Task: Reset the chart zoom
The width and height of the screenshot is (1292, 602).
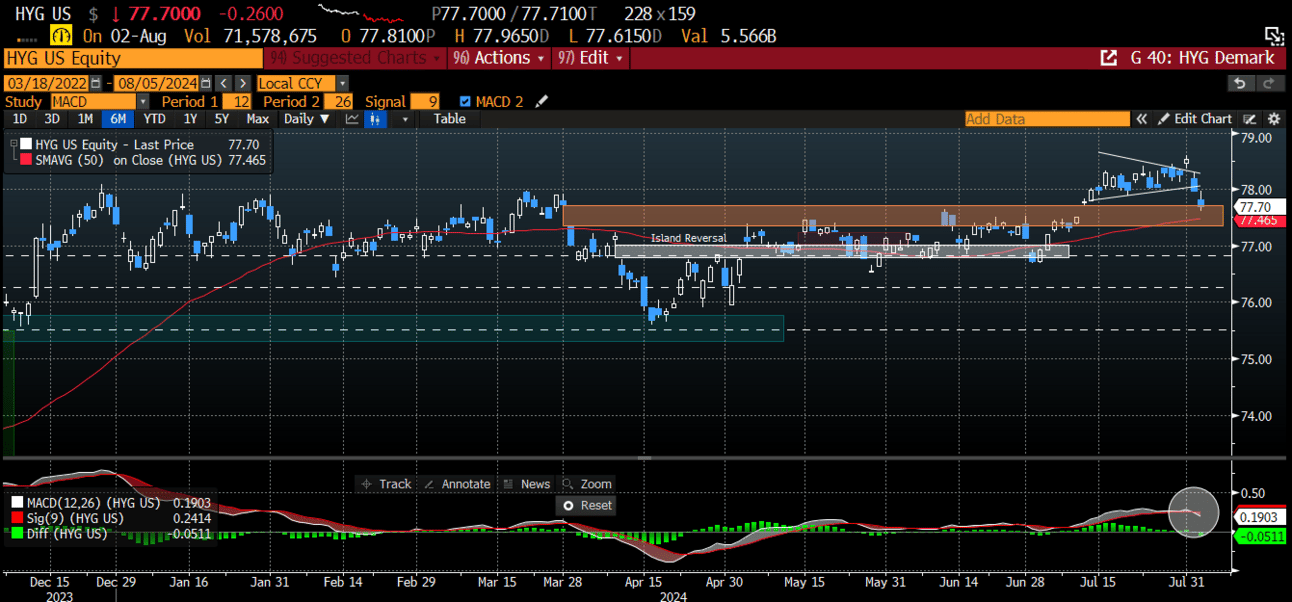Action: click(587, 505)
